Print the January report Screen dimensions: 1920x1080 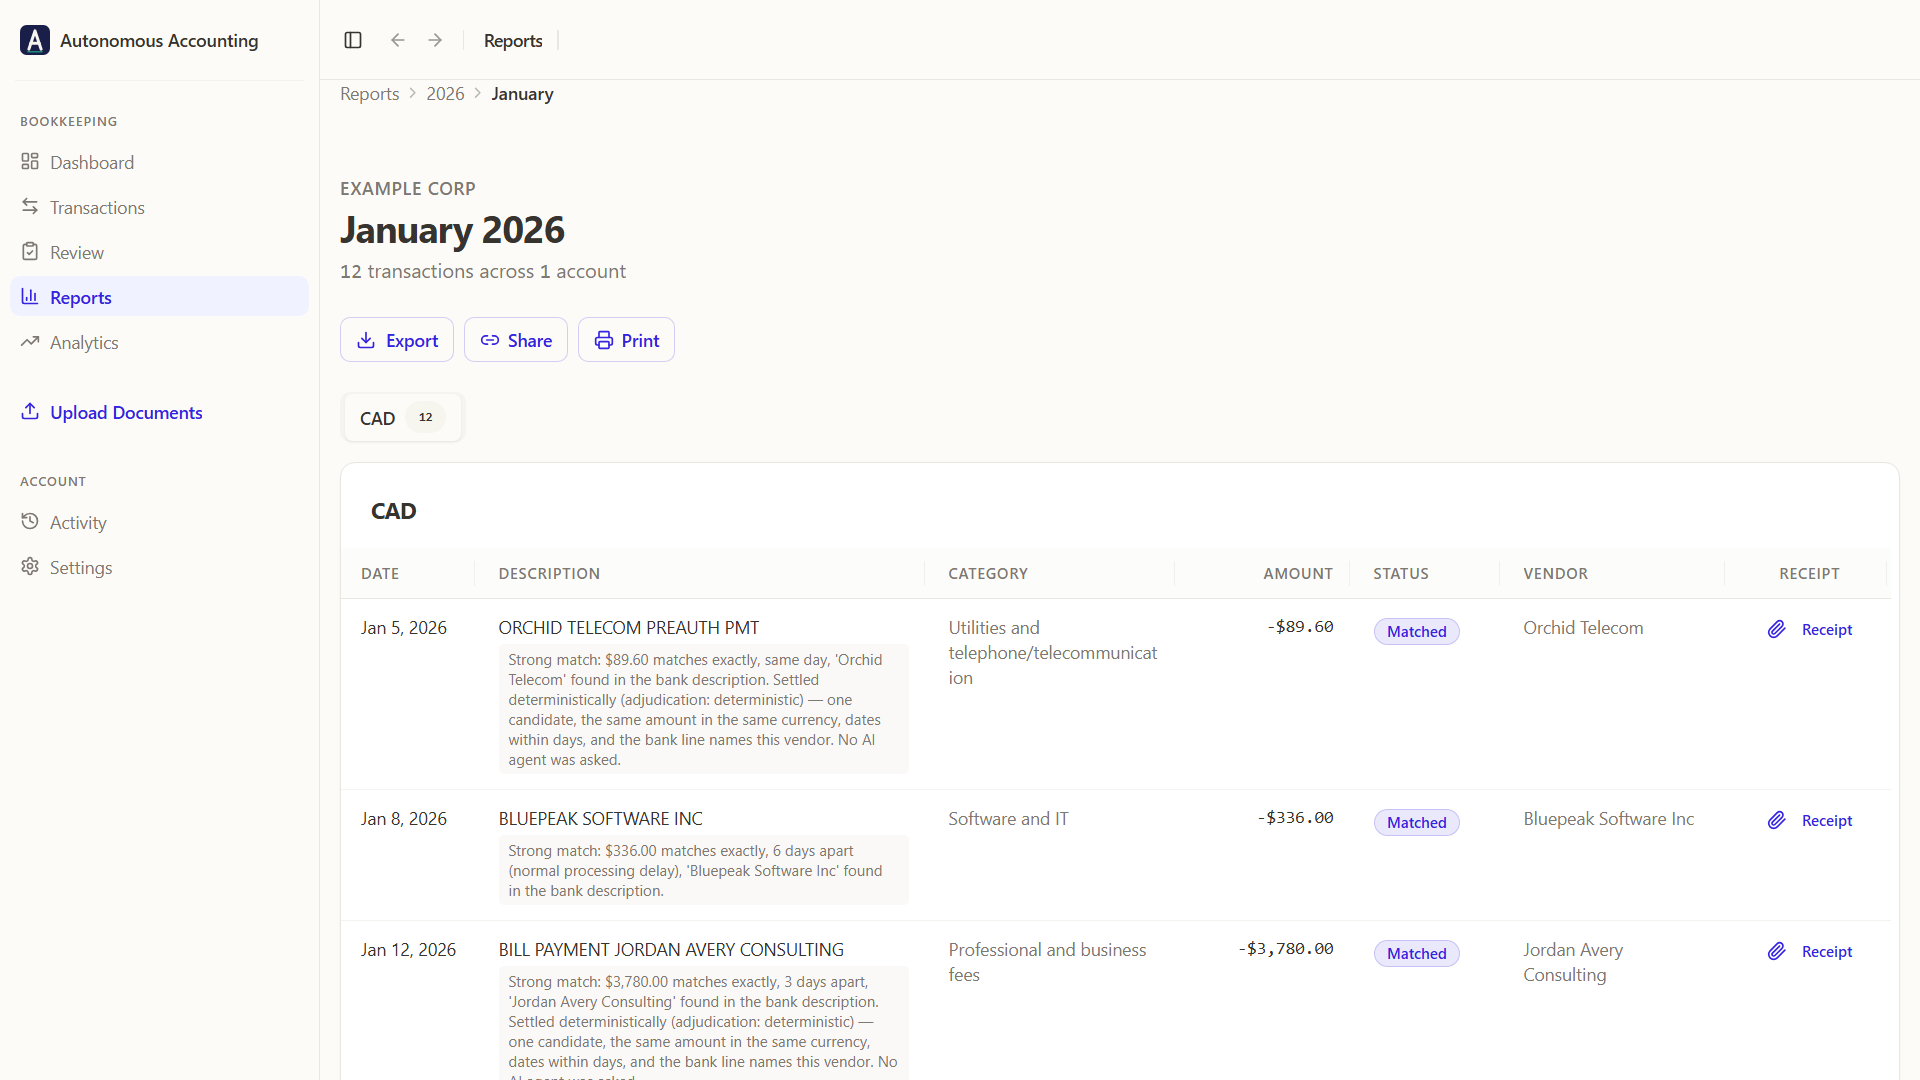(626, 340)
